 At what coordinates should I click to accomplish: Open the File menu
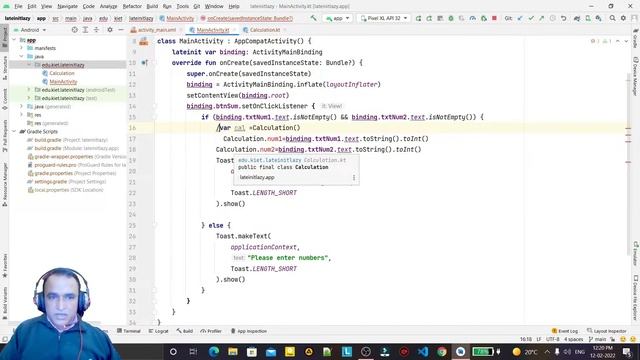pyautogui.click(x=18, y=7)
